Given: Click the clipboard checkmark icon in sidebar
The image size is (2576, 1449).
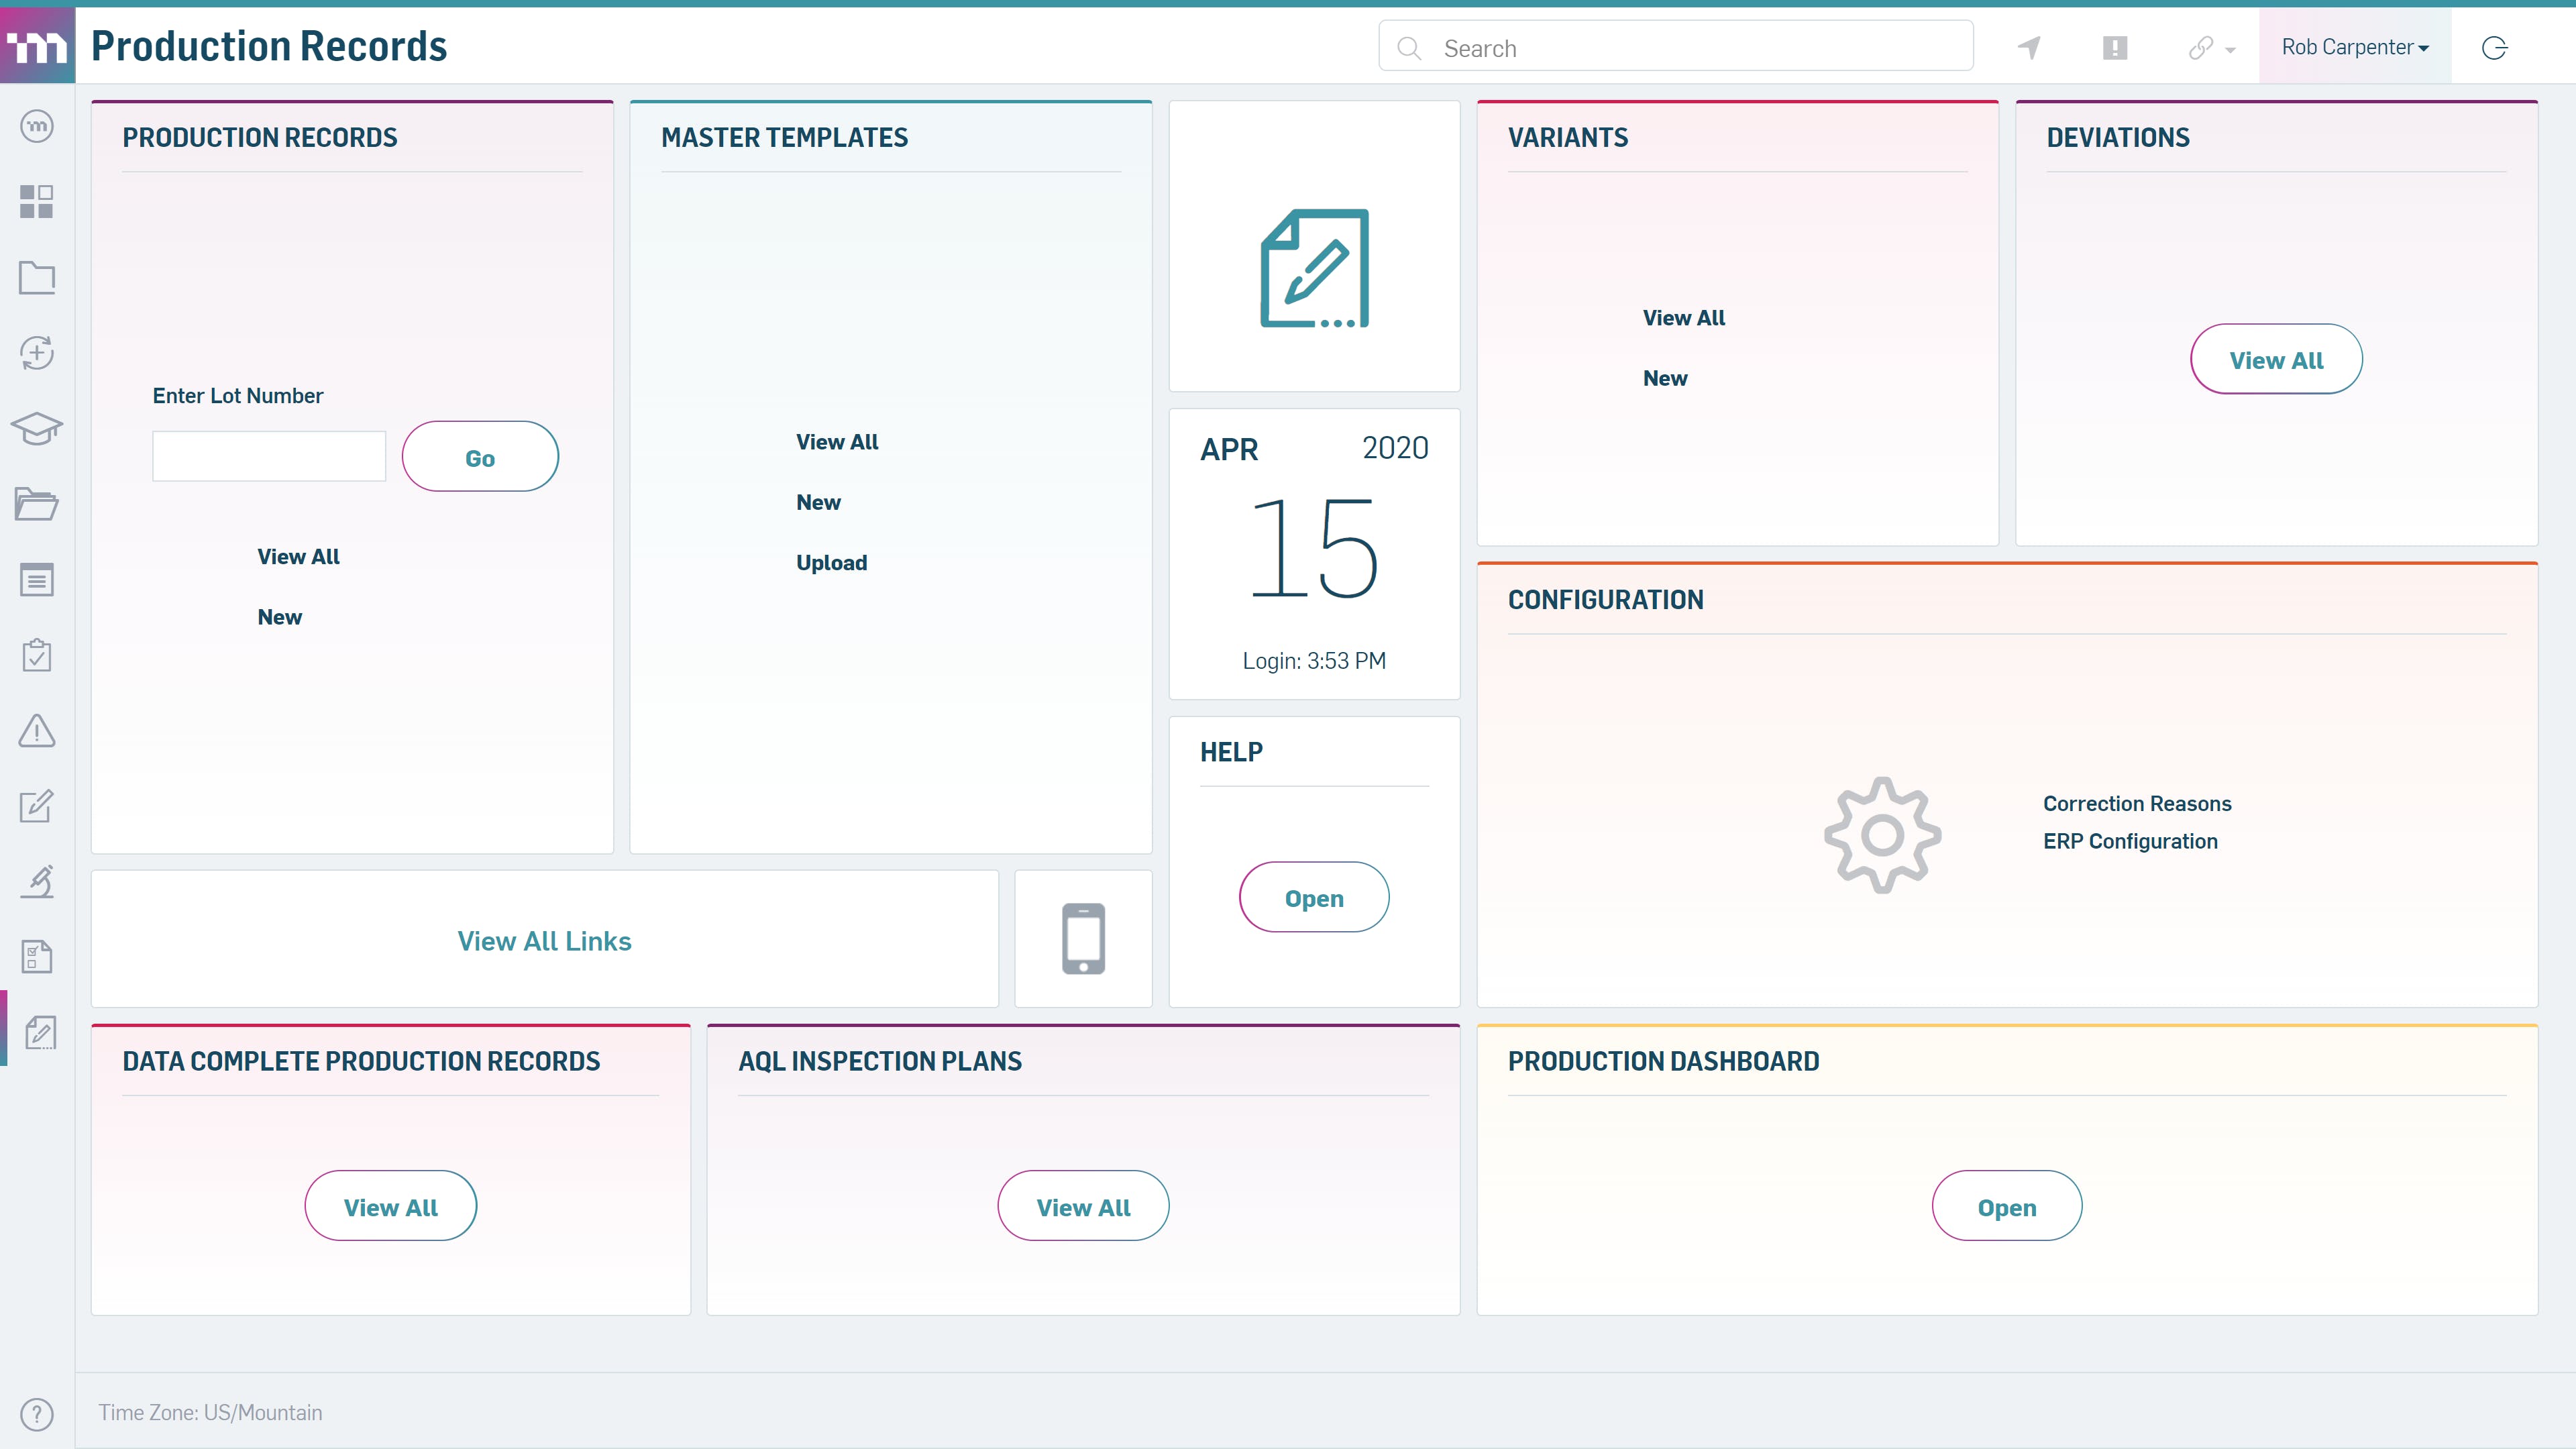Looking at the screenshot, I should tap(37, 655).
